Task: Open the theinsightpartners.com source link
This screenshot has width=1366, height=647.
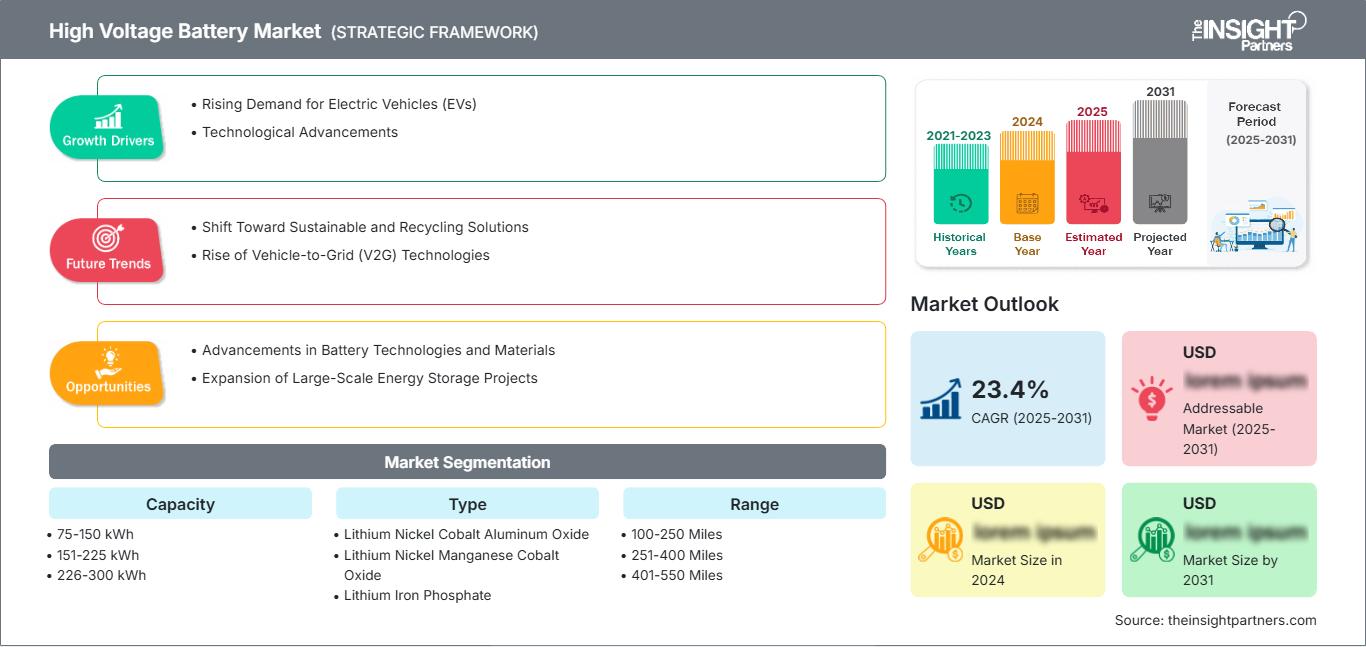Action: click(x=1244, y=620)
